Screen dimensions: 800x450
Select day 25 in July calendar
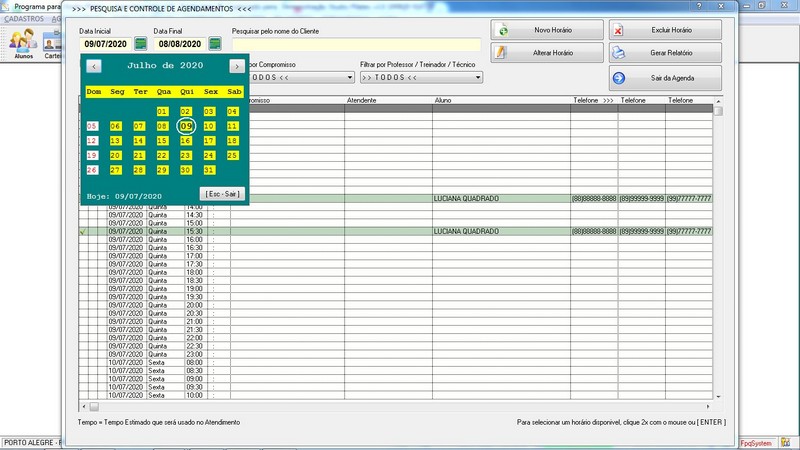pos(233,156)
